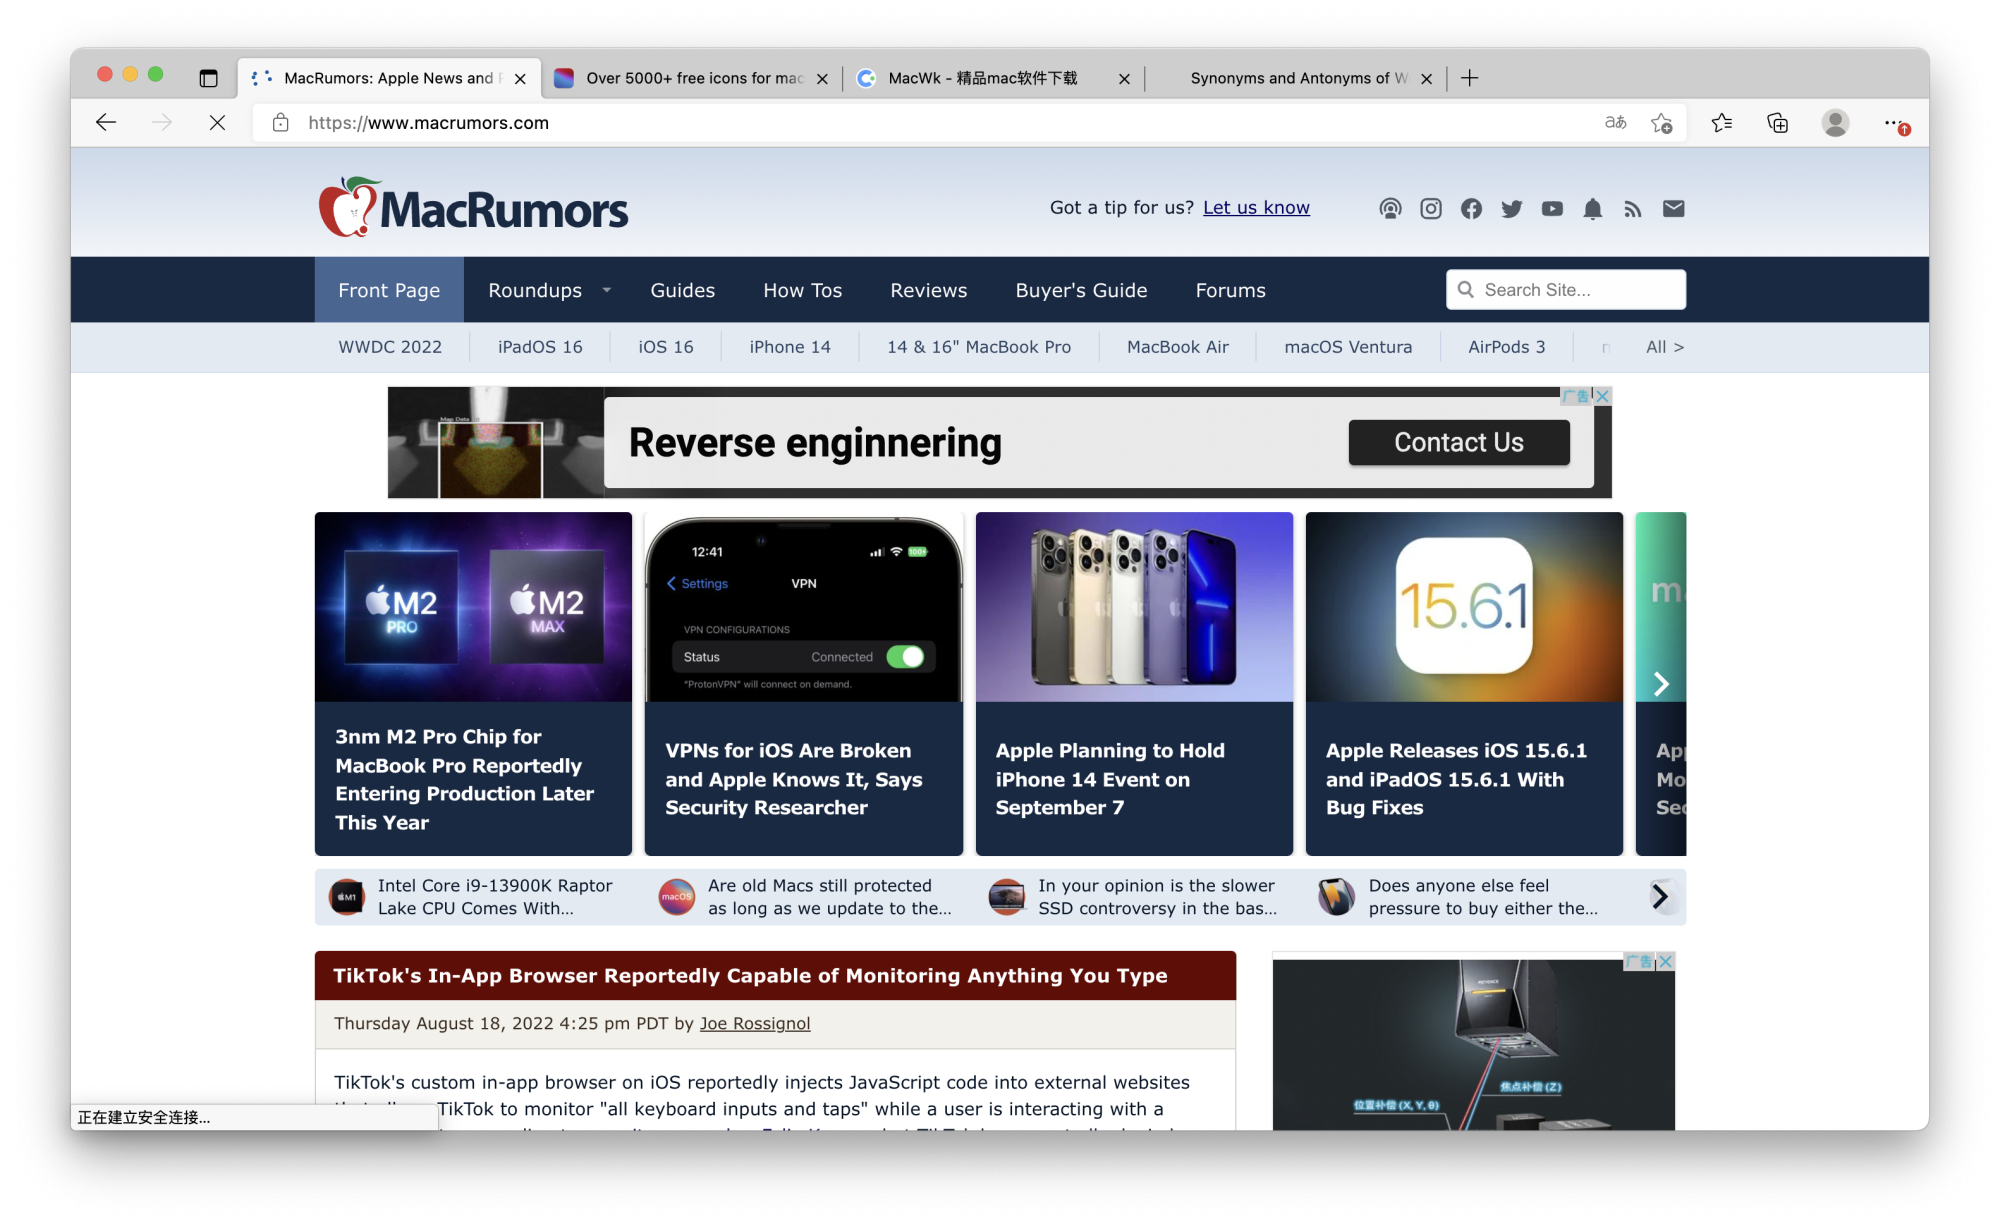Click into the Search Site field

coord(1577,290)
